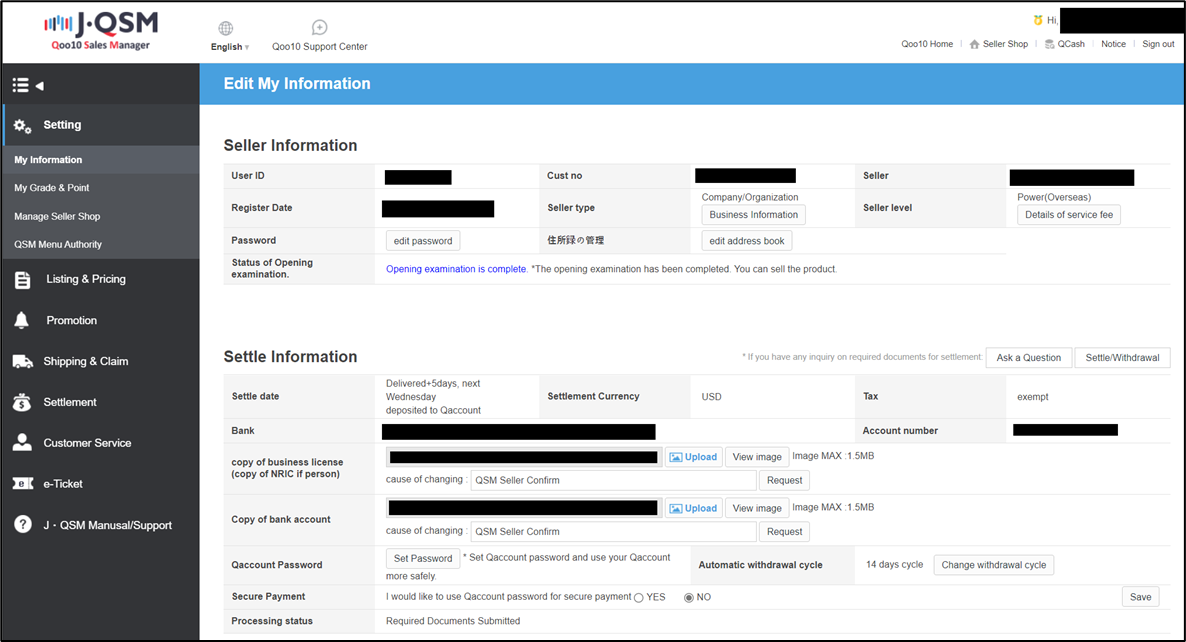Open Qoo10 Support Center chat icon
The width and height of the screenshot is (1186, 642).
tap(319, 28)
